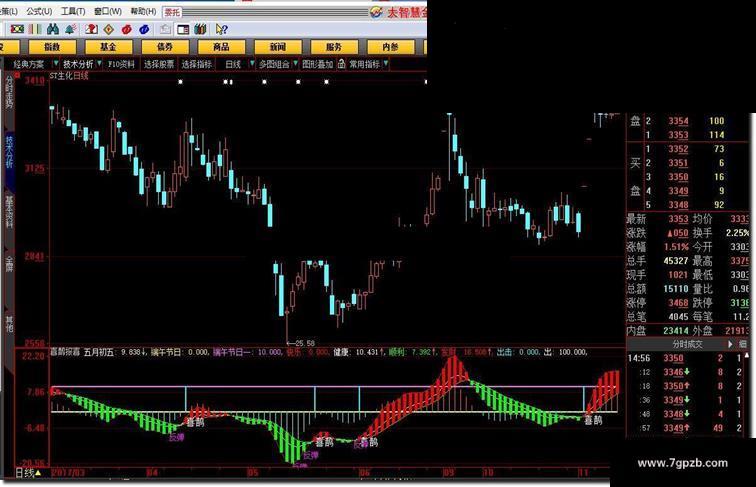The width and height of the screenshot is (756, 487).
Task: Switch to the 商品 category tab
Action: click(x=221, y=47)
